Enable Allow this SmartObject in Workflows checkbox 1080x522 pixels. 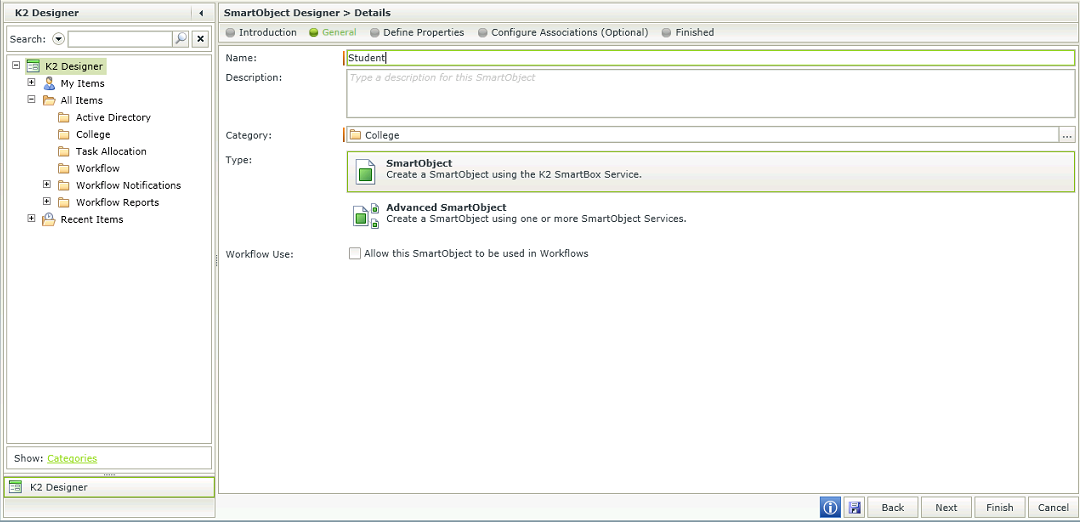point(355,253)
